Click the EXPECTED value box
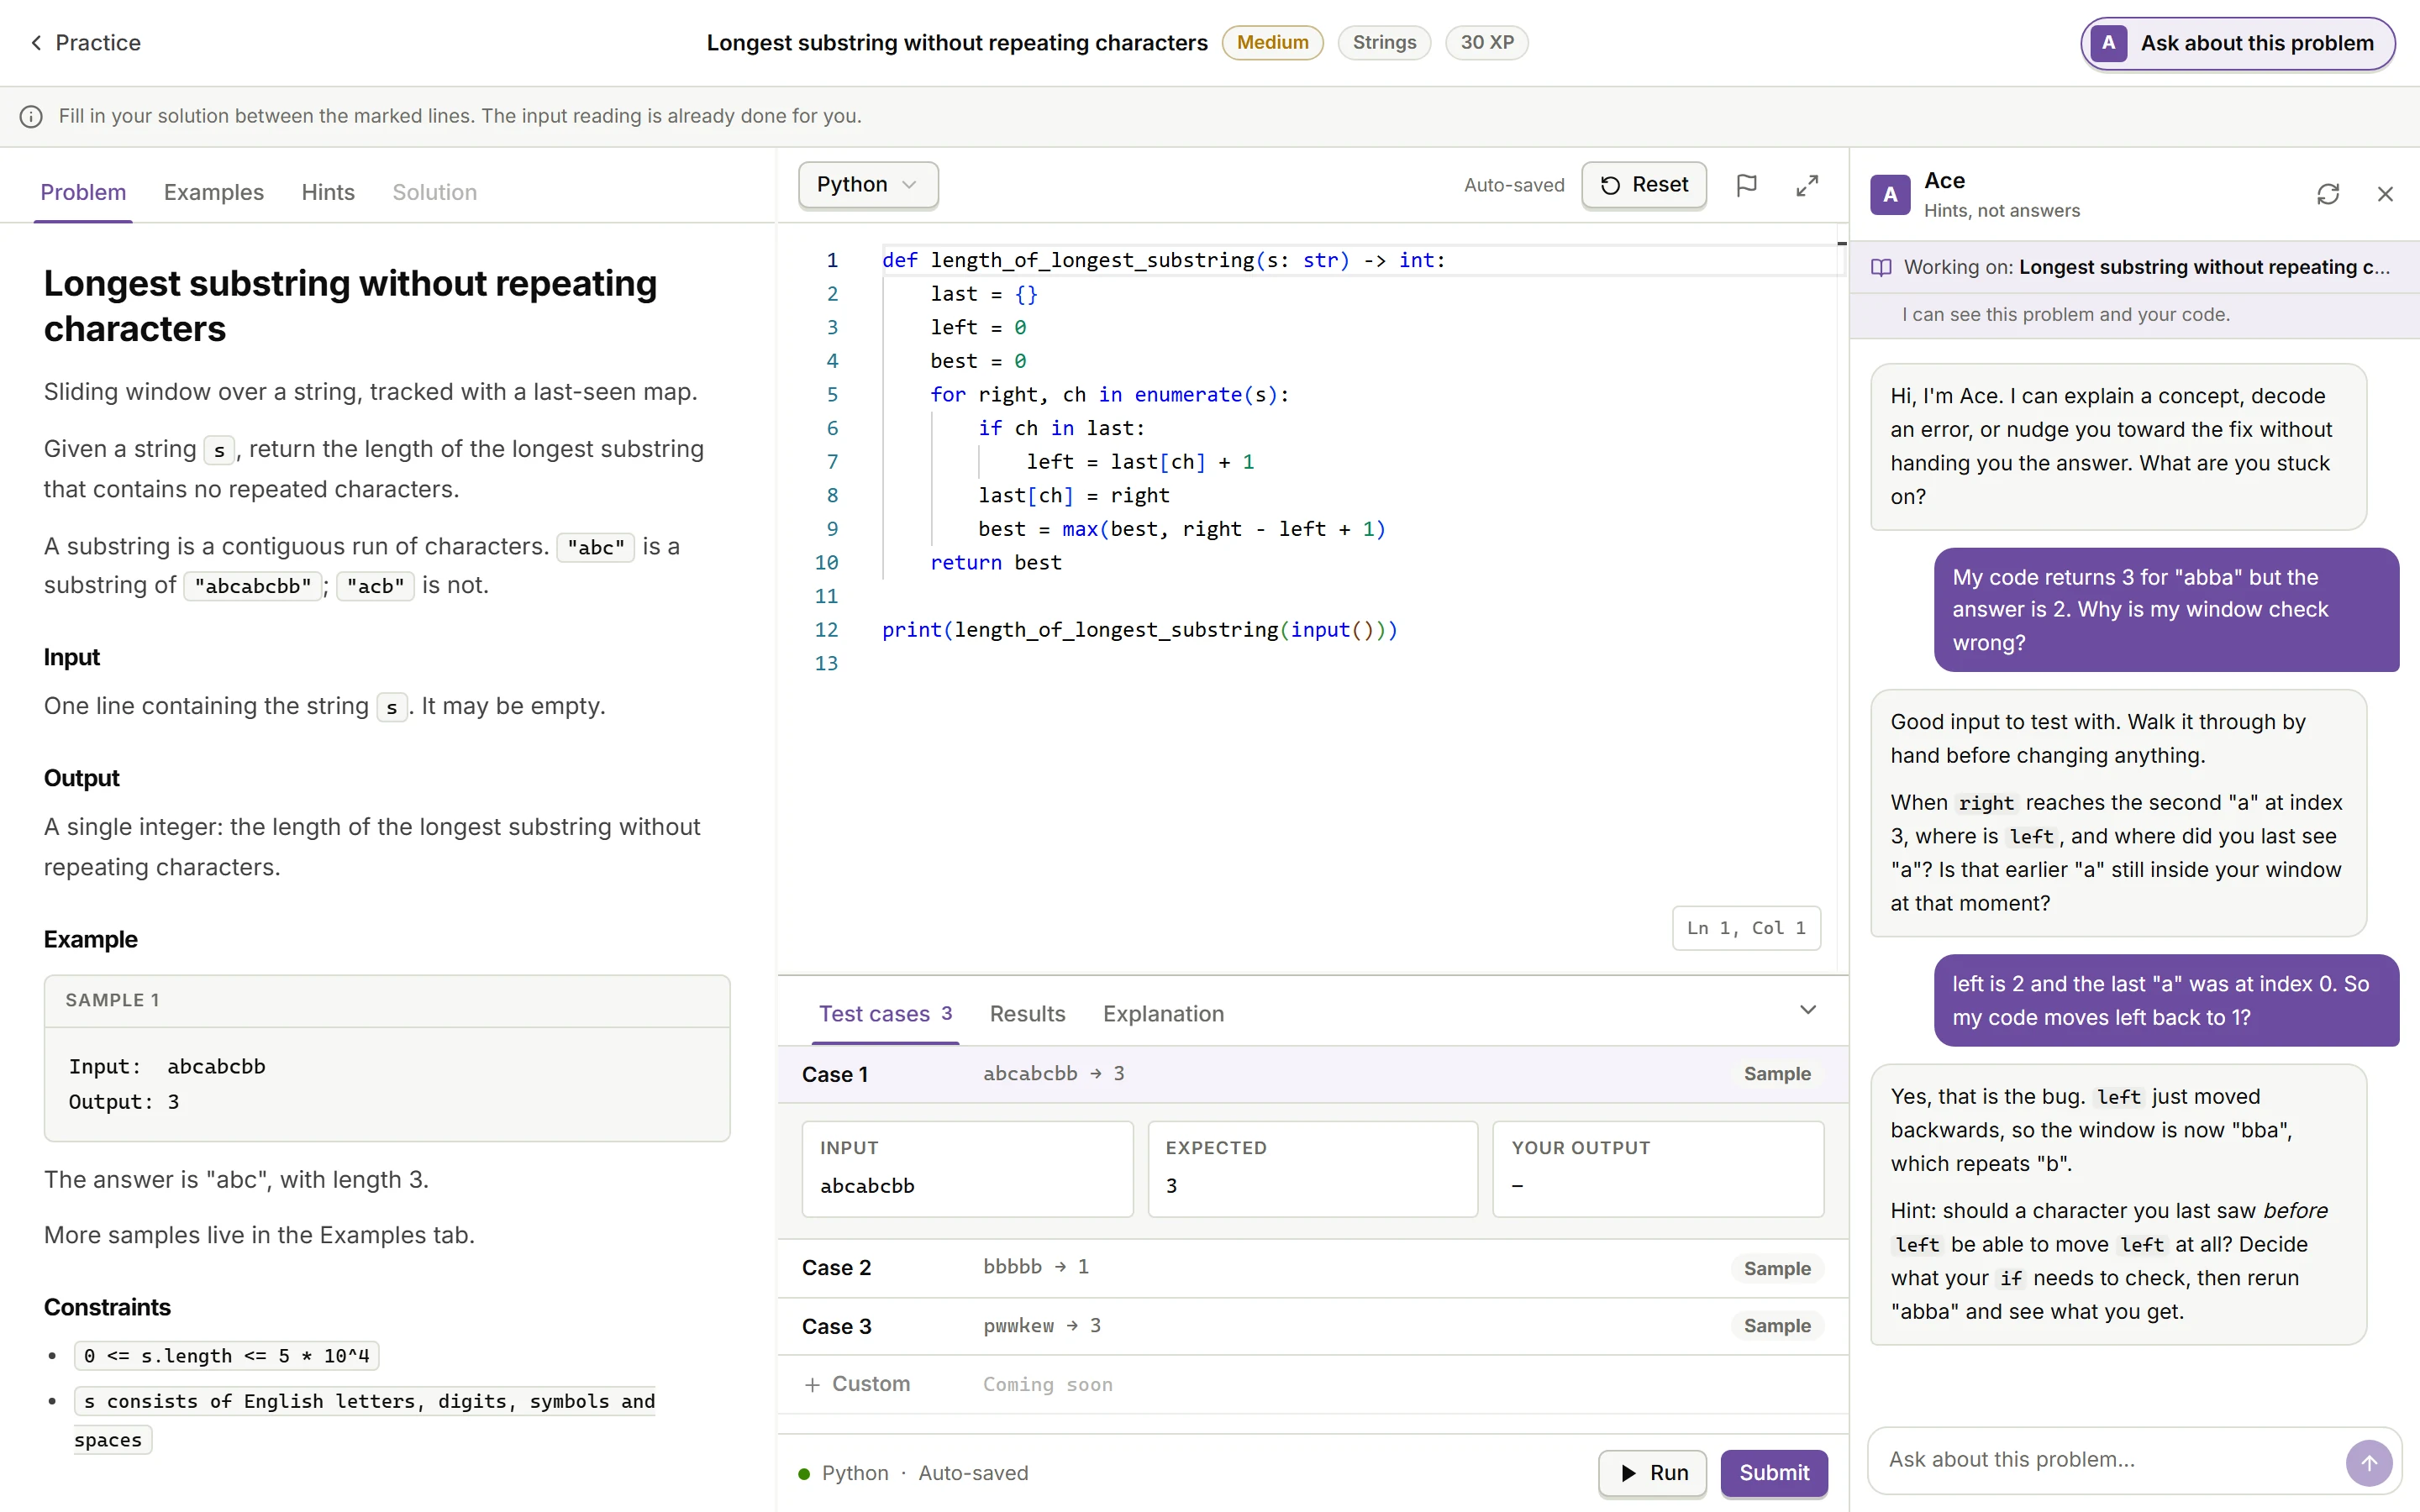 click(1313, 1169)
